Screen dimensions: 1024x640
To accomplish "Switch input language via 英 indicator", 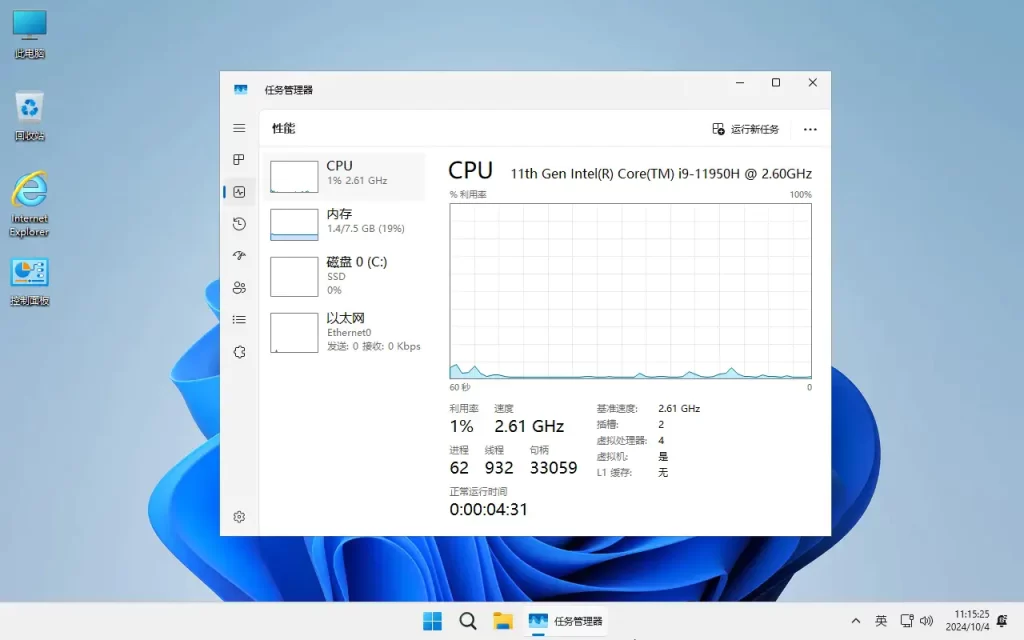I will [881, 620].
